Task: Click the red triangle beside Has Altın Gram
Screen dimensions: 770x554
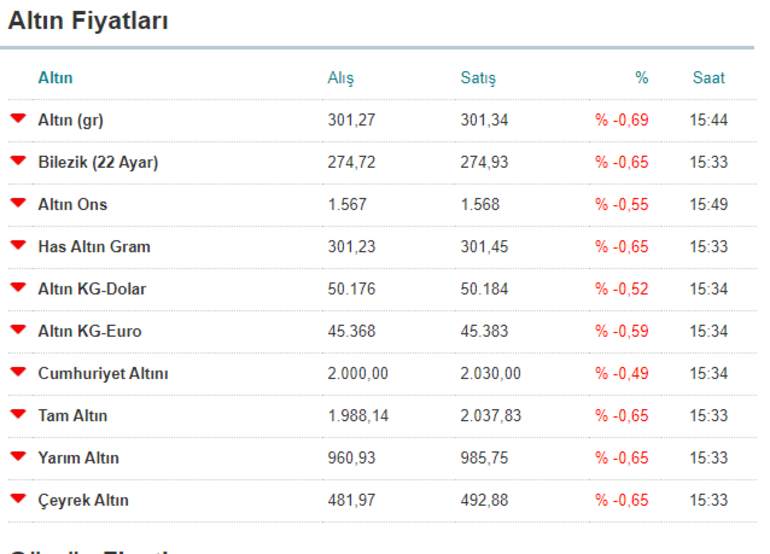Action: click(18, 245)
